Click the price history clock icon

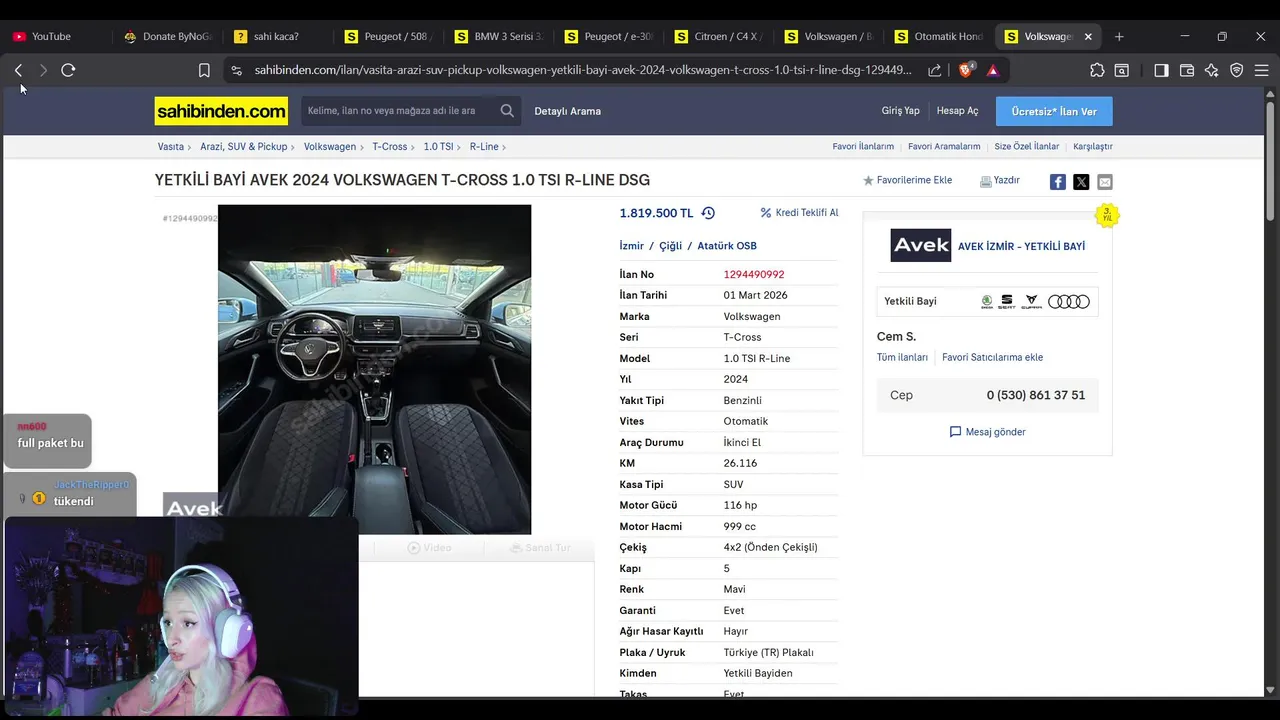coord(708,213)
